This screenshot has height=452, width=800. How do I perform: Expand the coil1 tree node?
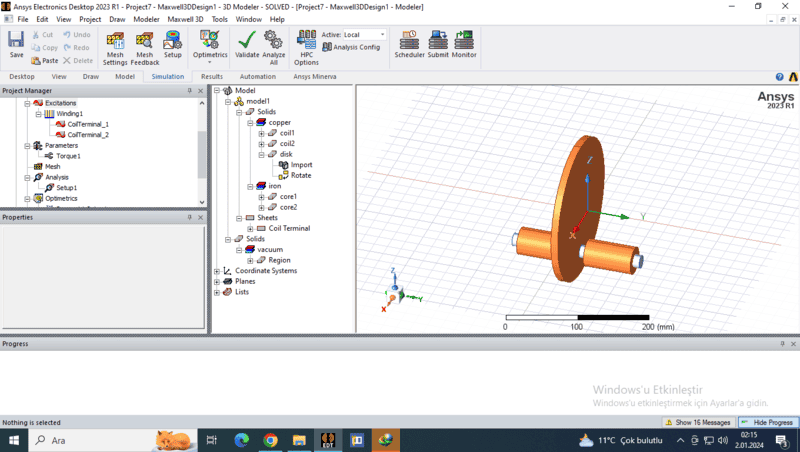[x=261, y=133]
